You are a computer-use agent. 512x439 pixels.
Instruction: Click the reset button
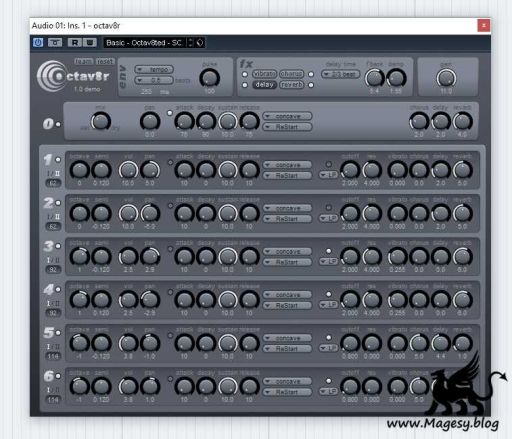coord(105,61)
